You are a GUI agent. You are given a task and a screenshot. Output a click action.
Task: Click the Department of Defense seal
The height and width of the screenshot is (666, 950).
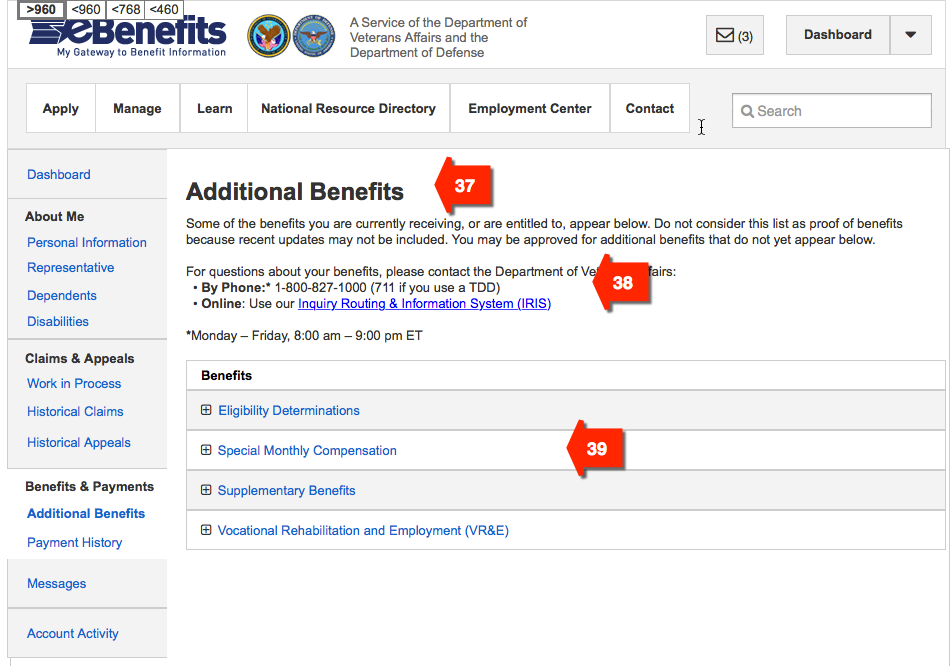[x=314, y=36]
